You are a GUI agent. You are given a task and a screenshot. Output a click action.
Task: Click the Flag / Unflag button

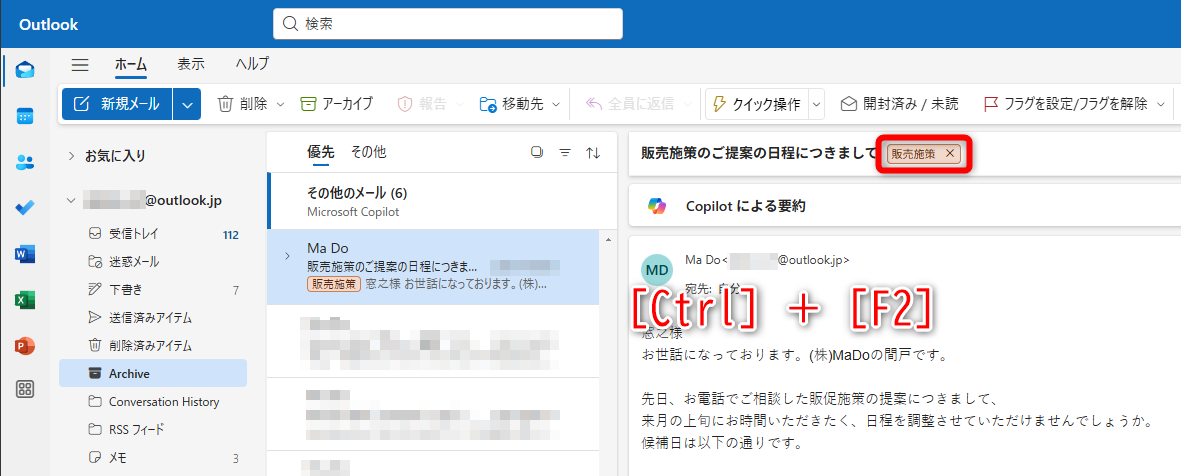pos(1065,104)
